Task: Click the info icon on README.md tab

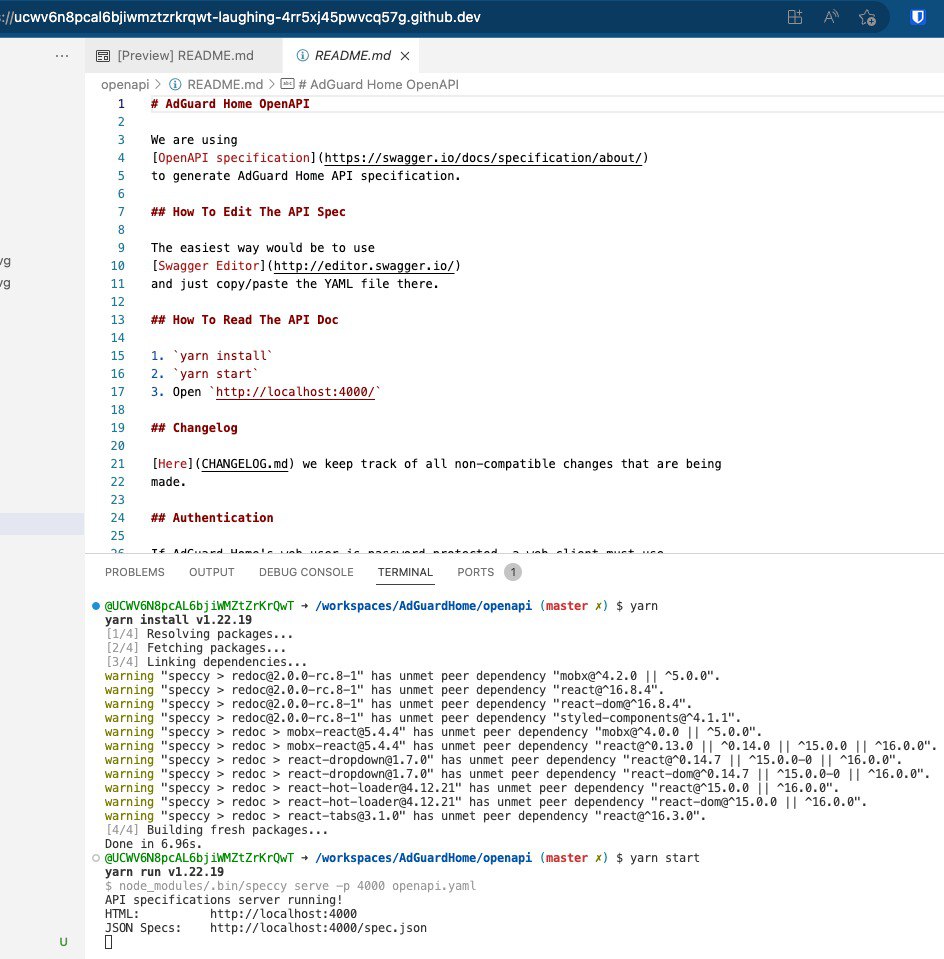Action: [x=303, y=56]
